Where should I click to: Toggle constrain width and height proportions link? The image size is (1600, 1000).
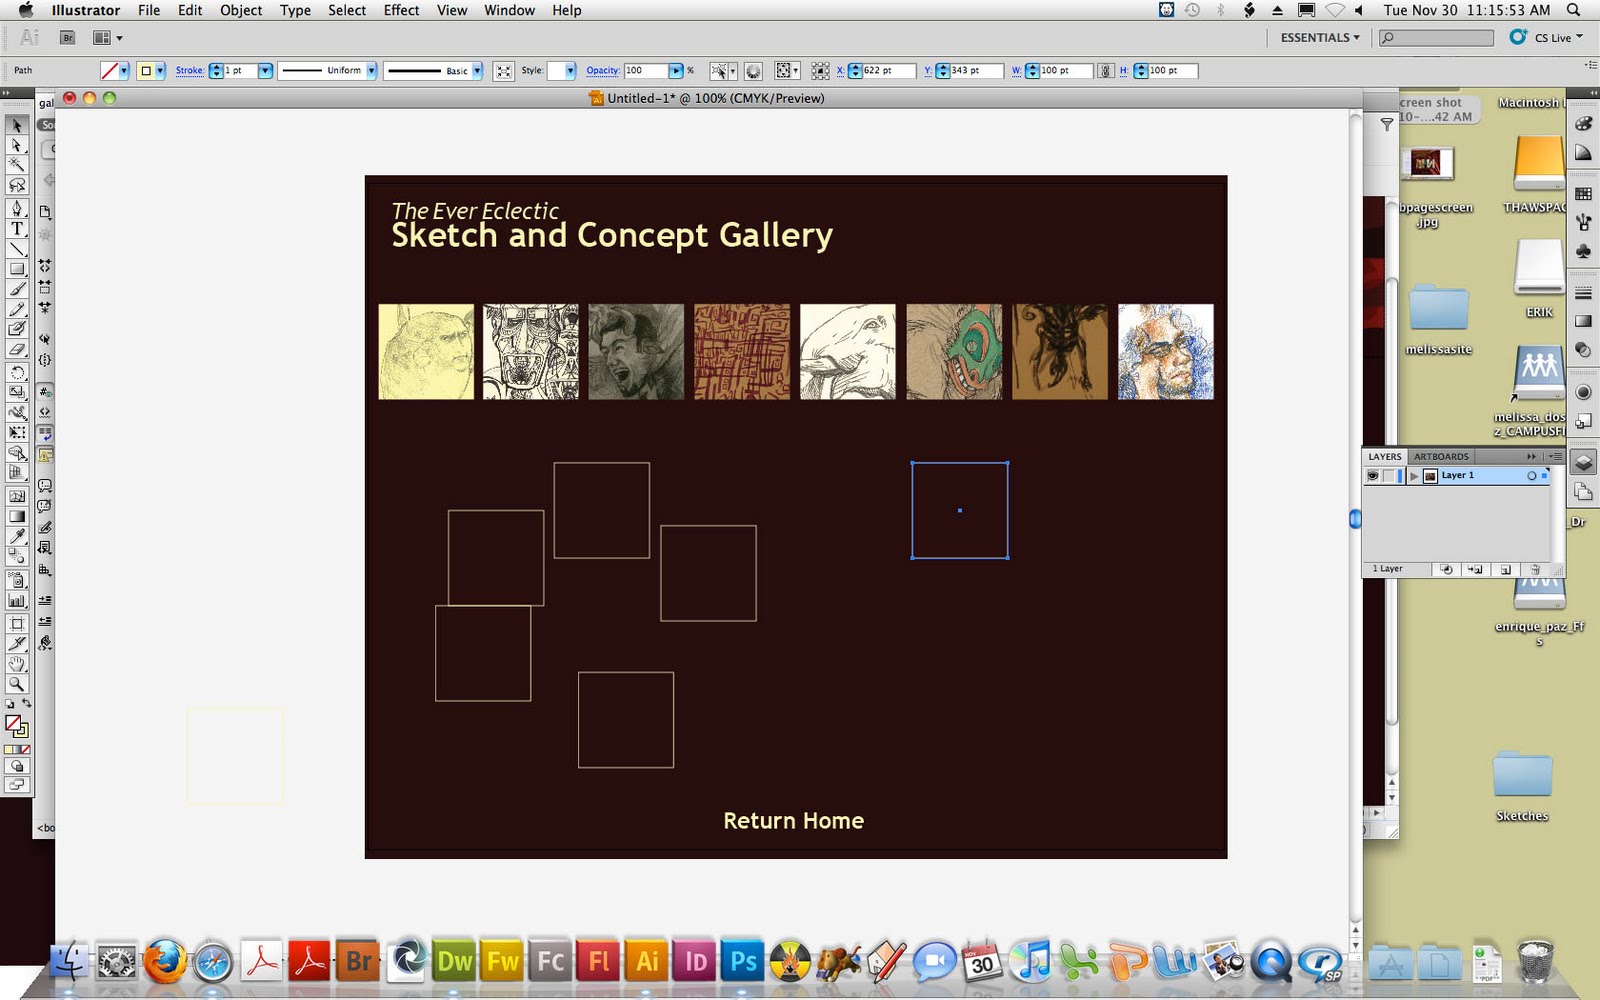1105,71
